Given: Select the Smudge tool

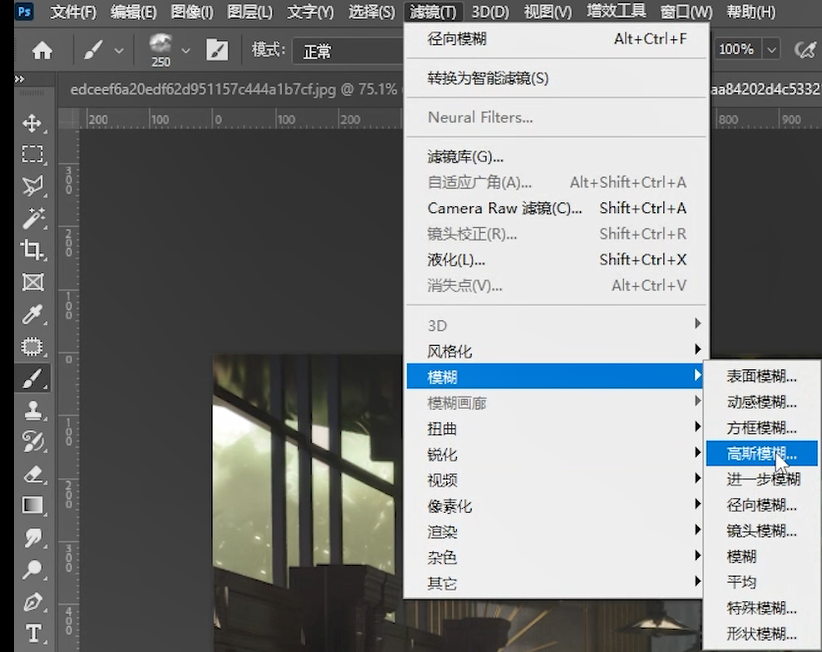Looking at the screenshot, I should tap(33, 538).
